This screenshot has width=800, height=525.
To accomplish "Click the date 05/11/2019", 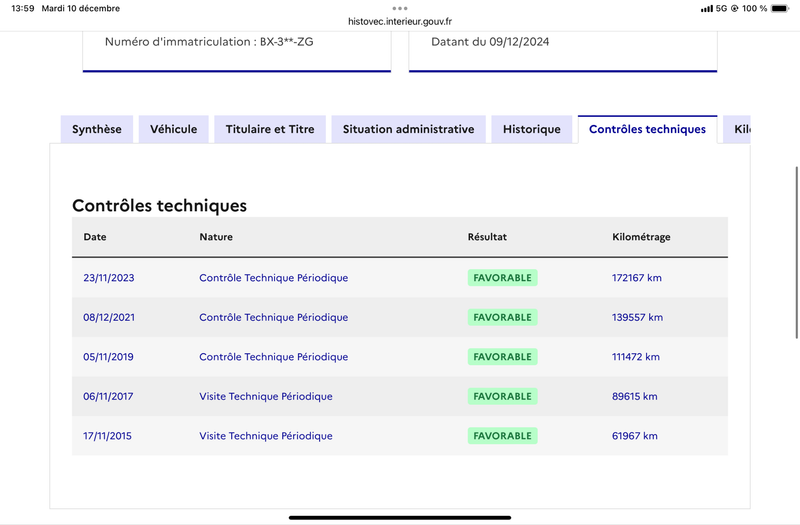I will click(x=108, y=357).
